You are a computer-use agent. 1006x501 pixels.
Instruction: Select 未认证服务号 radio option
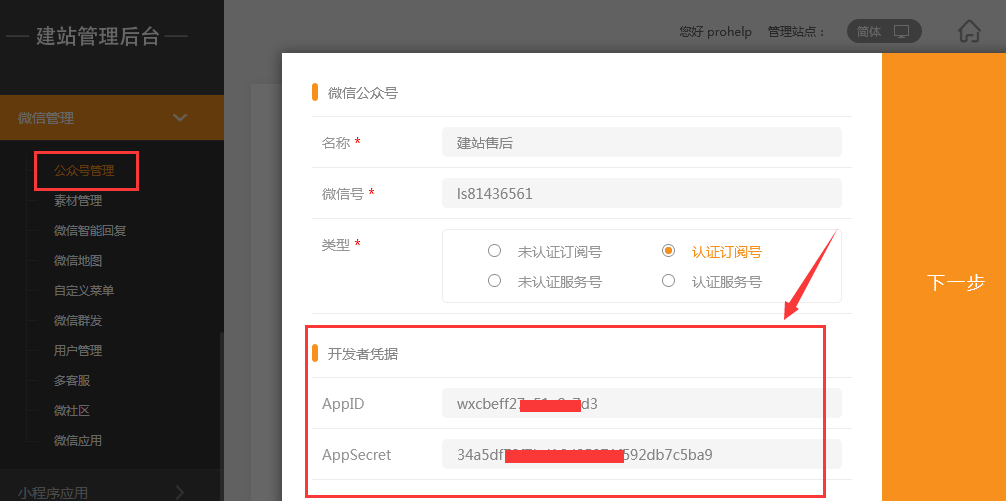pos(494,281)
